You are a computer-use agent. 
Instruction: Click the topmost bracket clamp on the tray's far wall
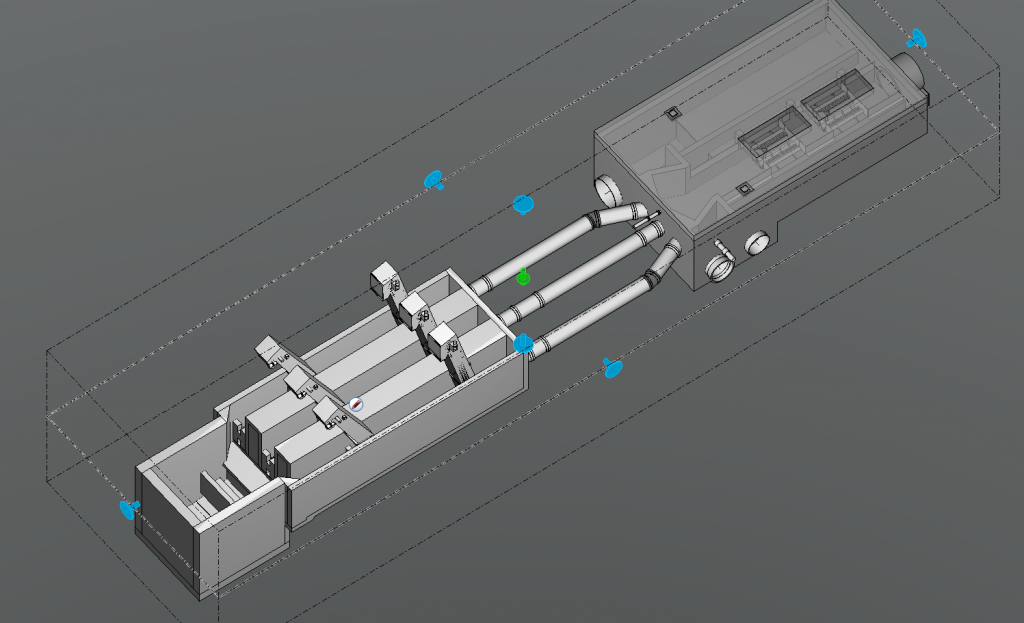coord(383,281)
